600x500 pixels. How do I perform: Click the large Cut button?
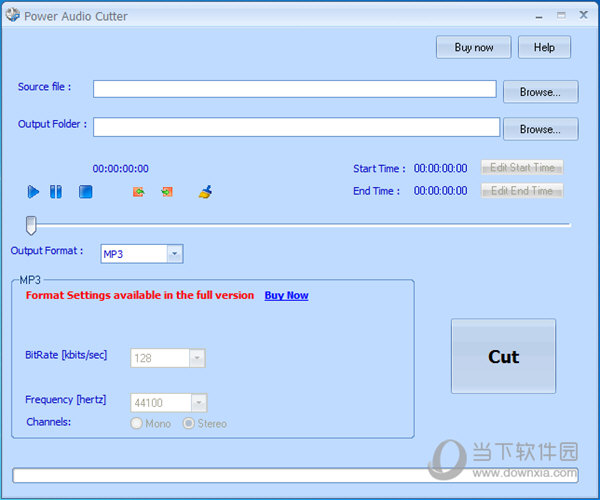[504, 356]
